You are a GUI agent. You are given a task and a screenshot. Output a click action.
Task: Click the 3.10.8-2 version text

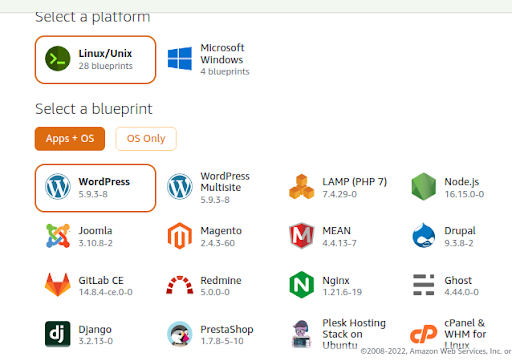(96, 243)
